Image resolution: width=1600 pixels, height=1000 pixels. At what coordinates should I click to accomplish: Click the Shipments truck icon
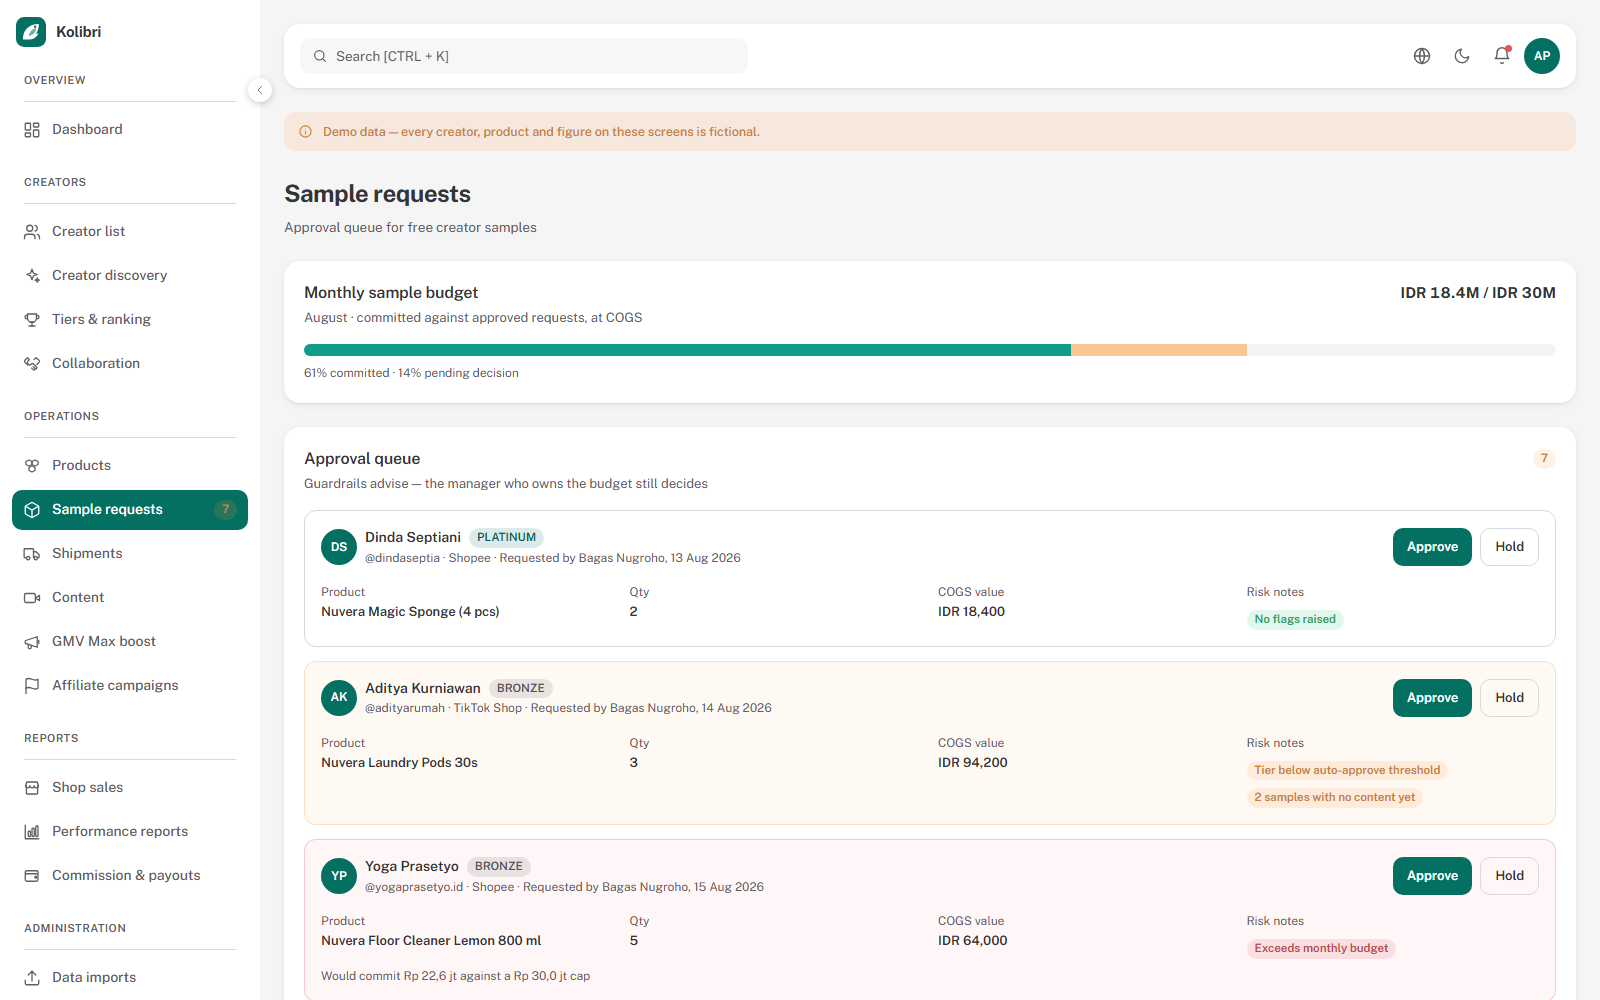[32, 554]
